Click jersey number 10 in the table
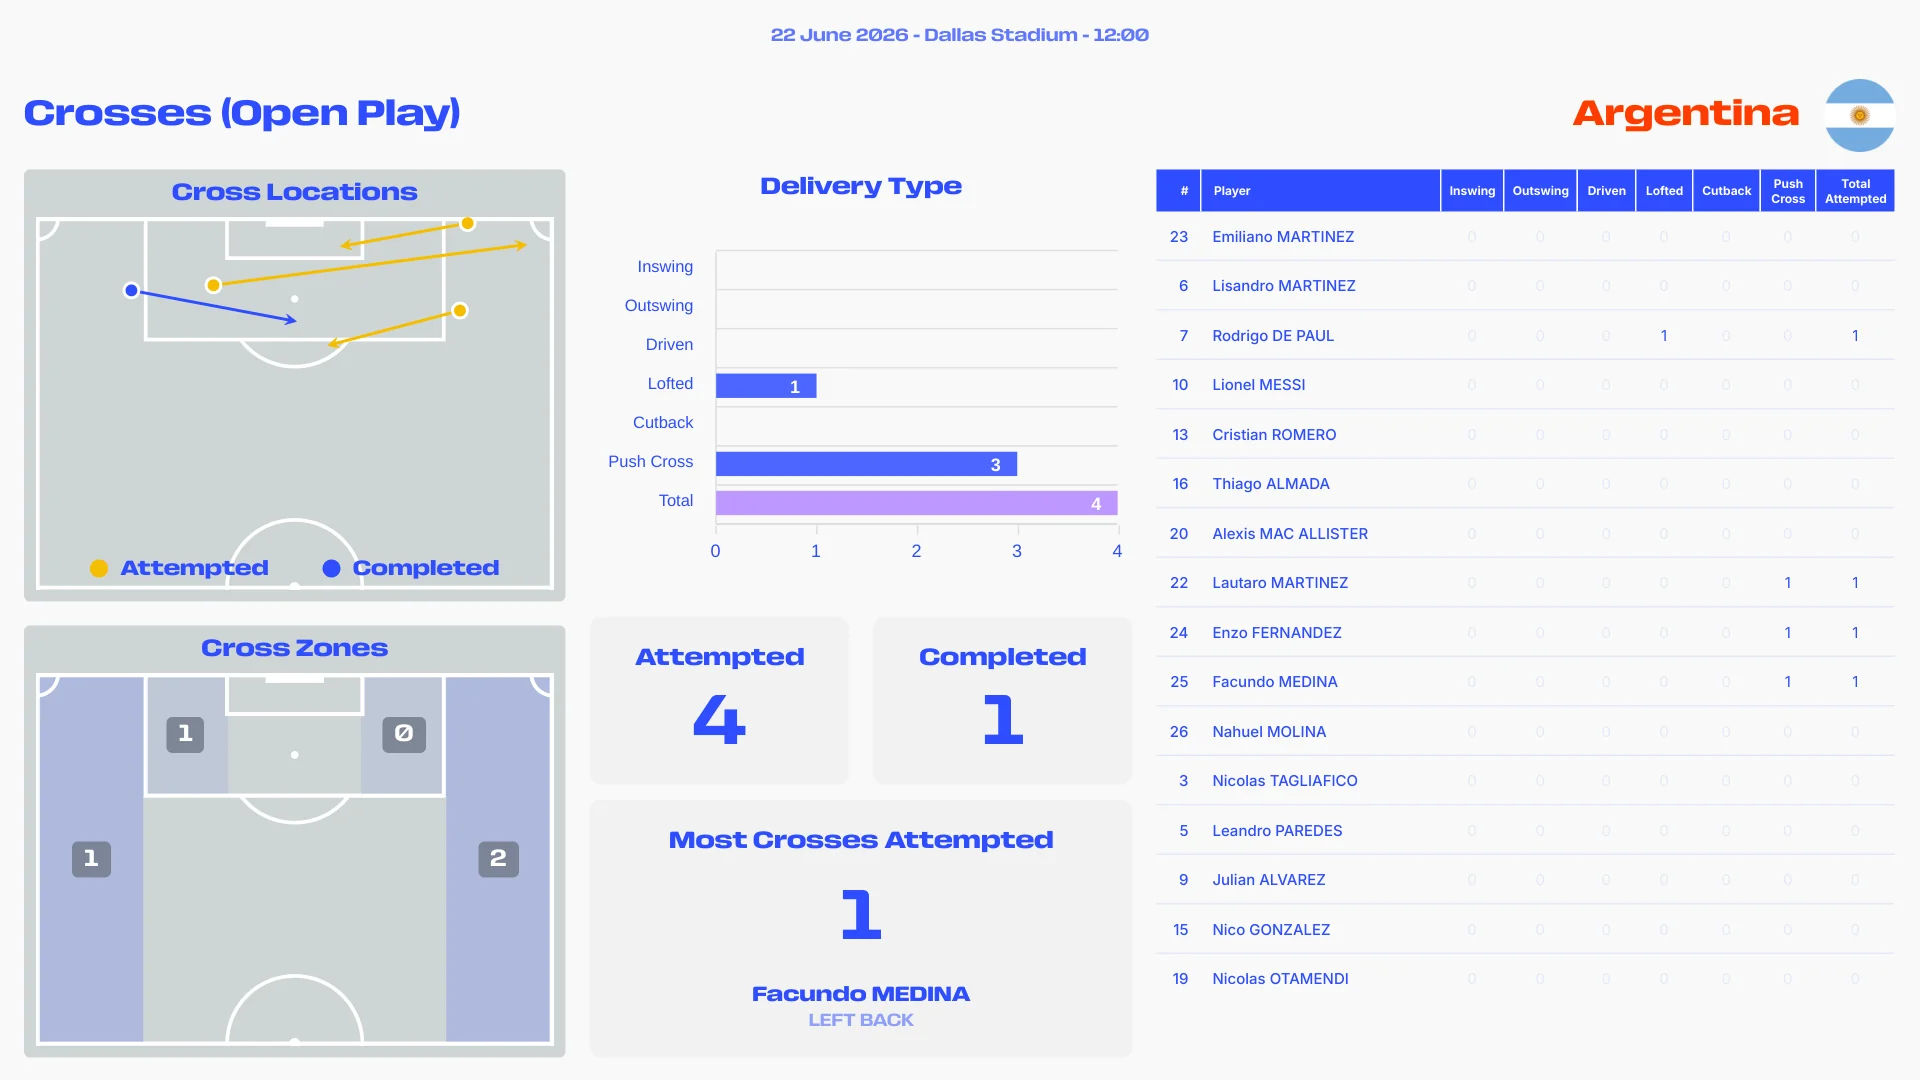 click(x=1180, y=385)
